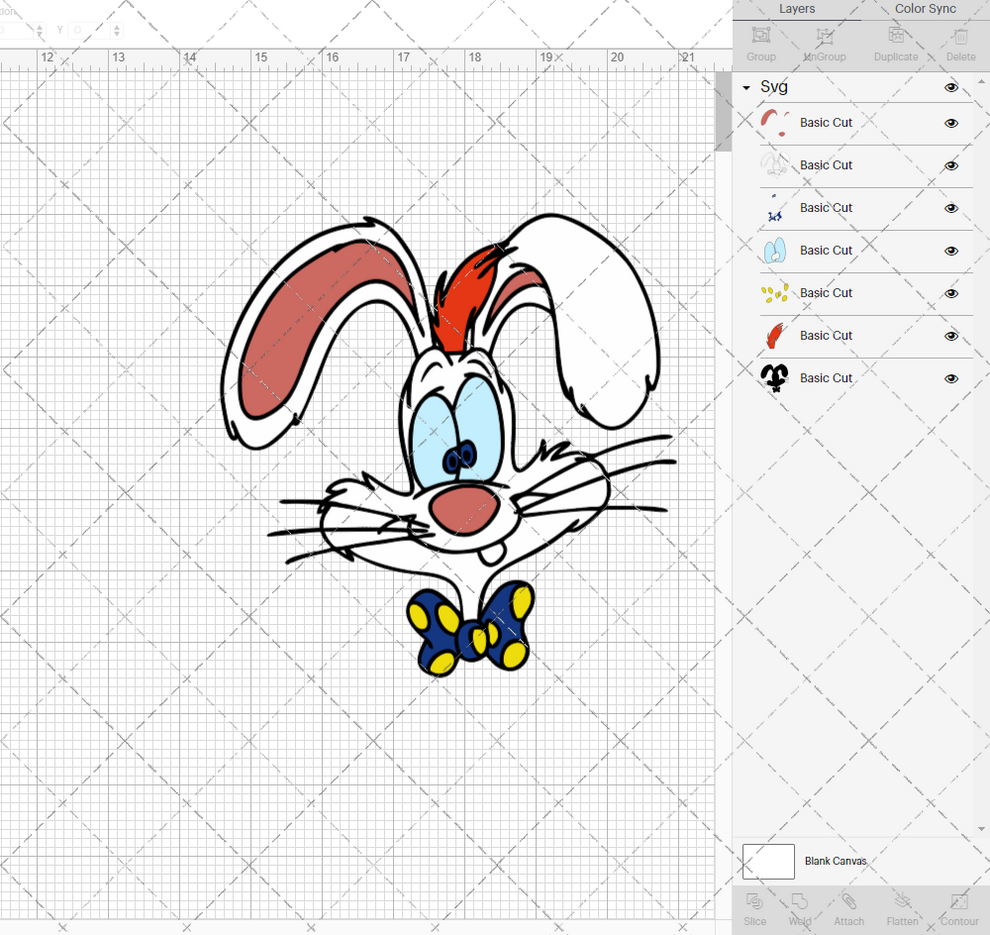The width and height of the screenshot is (990, 935).
Task: Hide the Svg group with its eye toggle
Action: 951,87
